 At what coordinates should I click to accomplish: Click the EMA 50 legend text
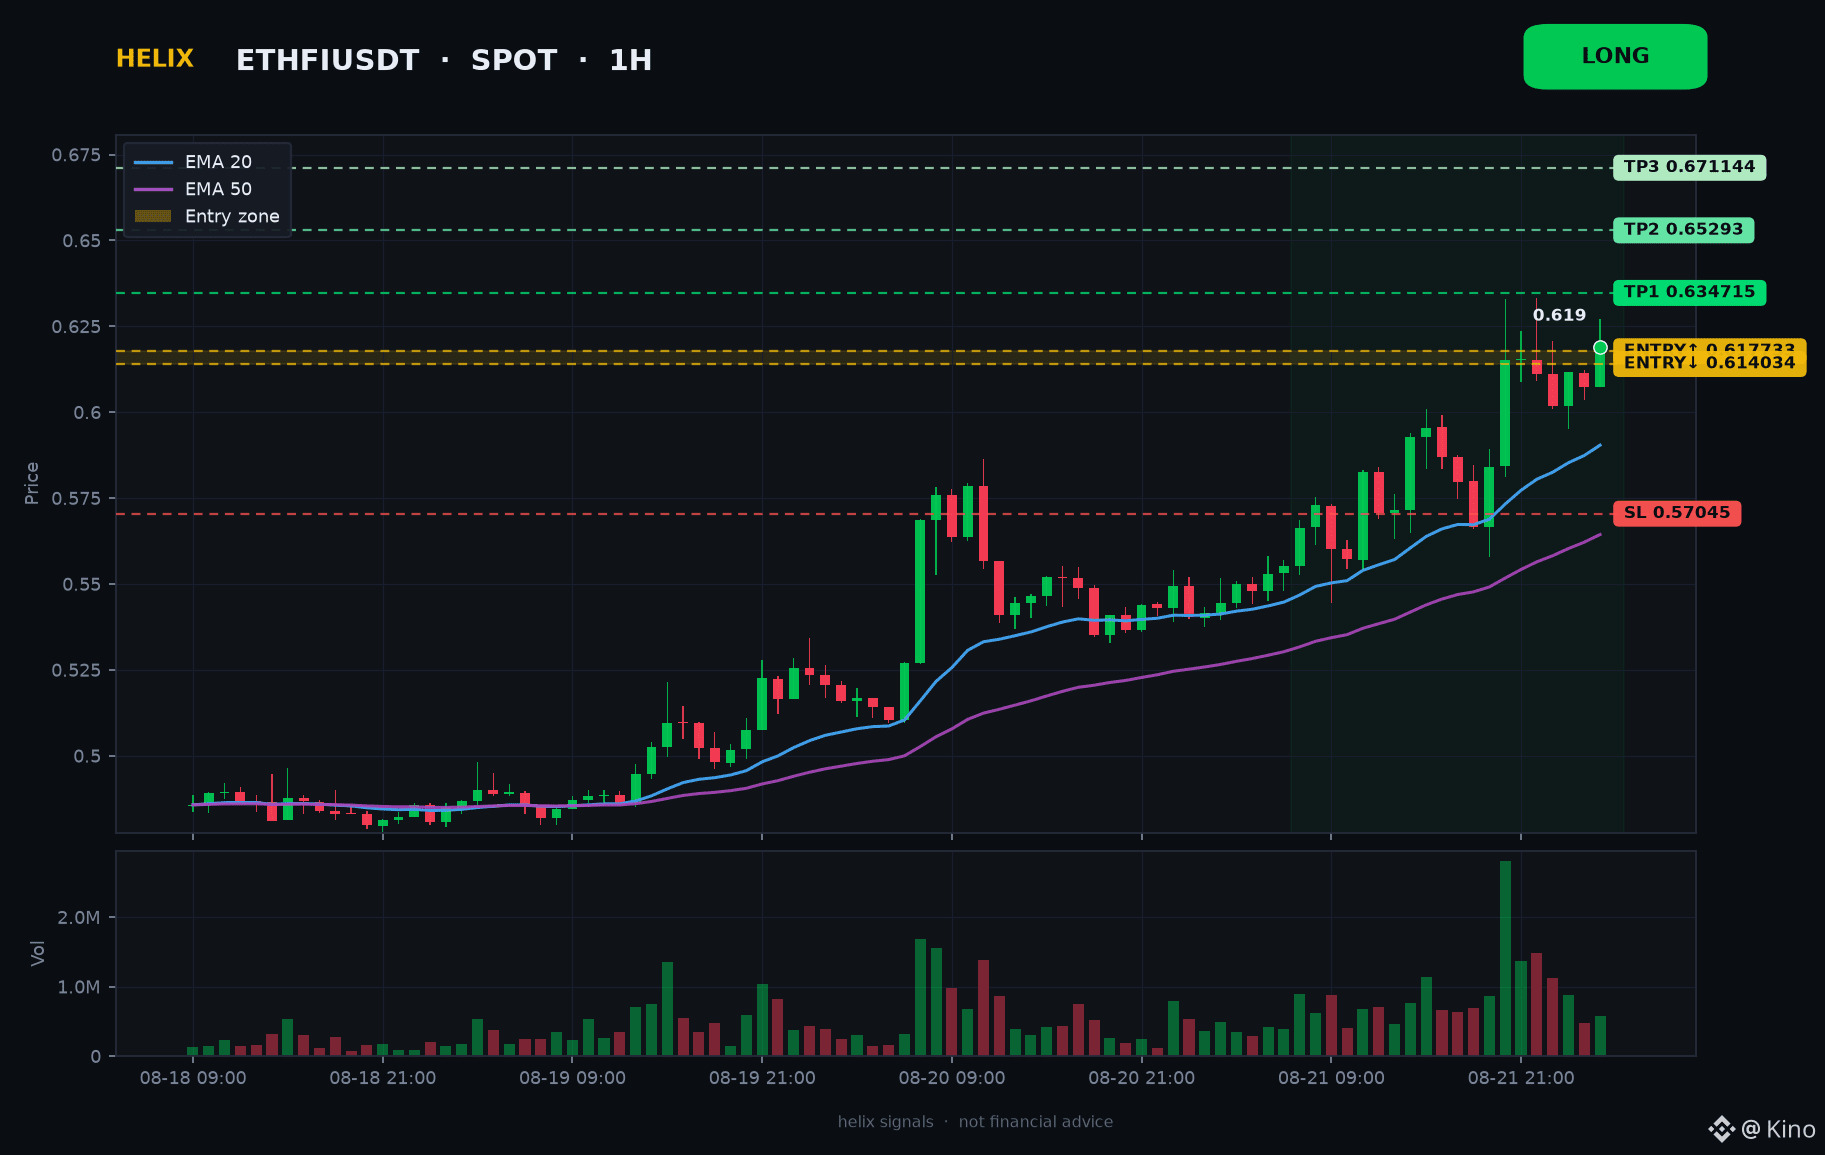point(218,189)
